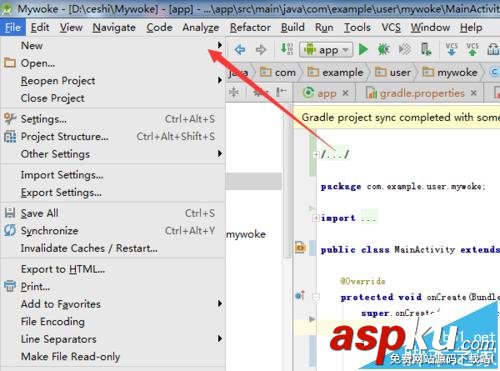The image size is (500, 371).
Task: Choose Export Settings... entry
Action: coord(113,192)
